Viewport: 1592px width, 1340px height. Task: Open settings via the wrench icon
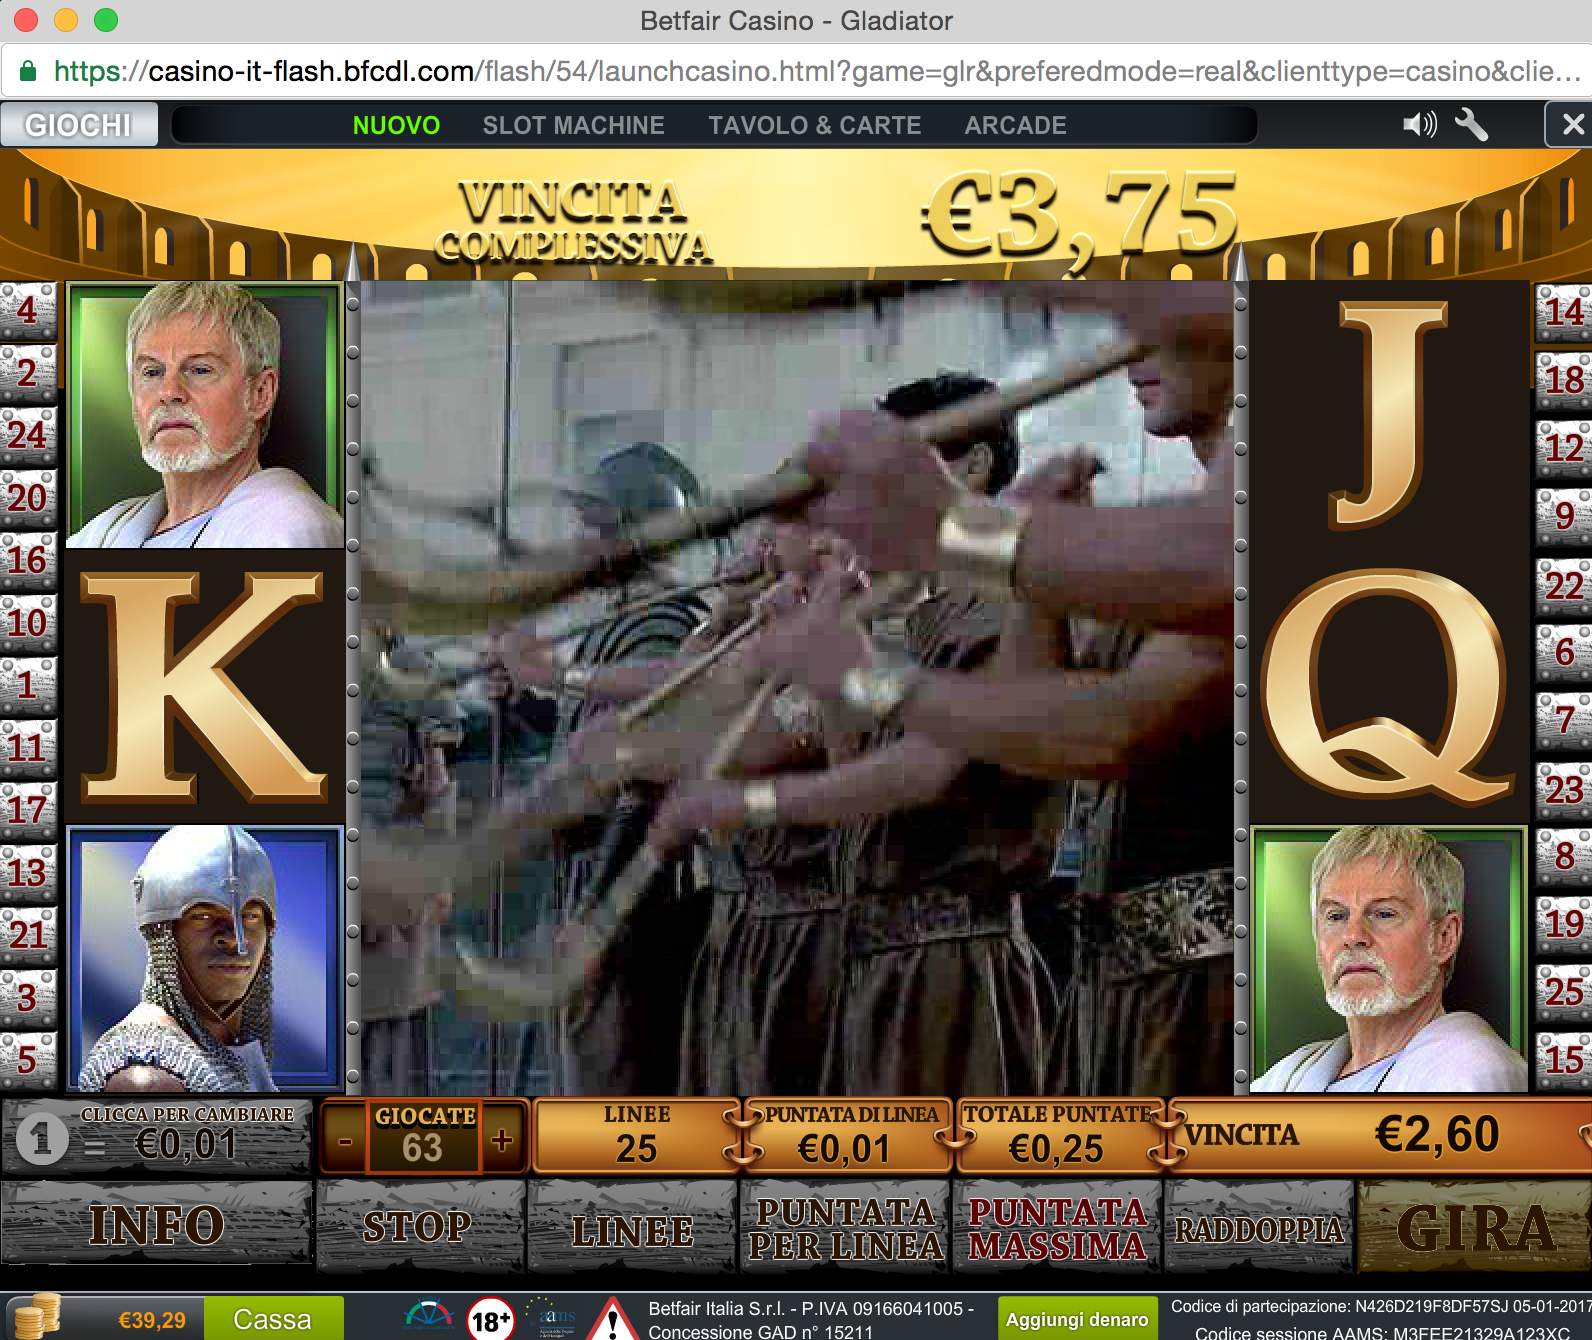(x=1471, y=125)
